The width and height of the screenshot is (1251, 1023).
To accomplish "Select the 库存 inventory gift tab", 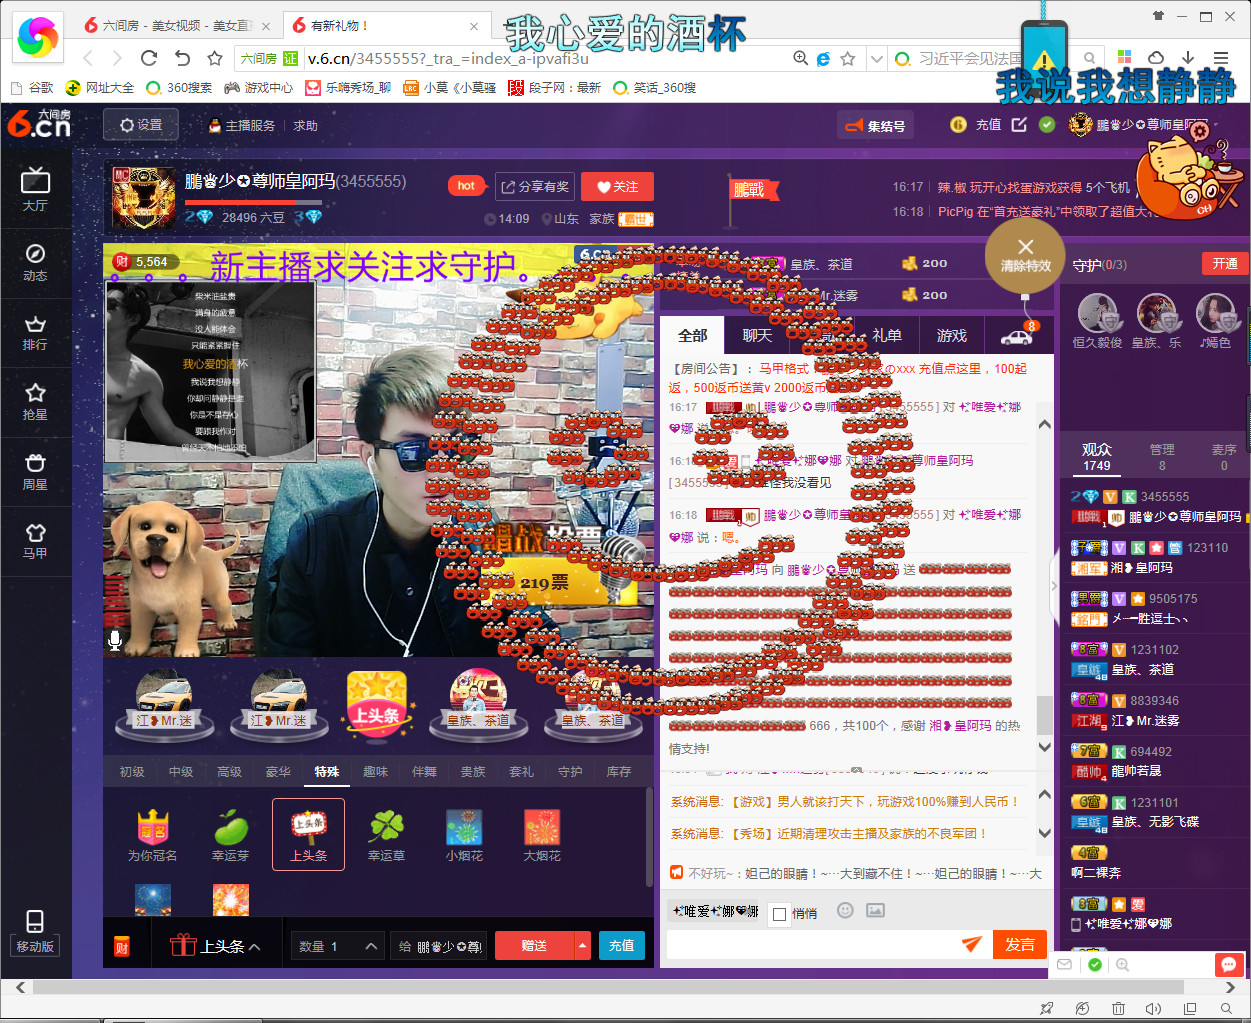I will pyautogui.click(x=619, y=772).
